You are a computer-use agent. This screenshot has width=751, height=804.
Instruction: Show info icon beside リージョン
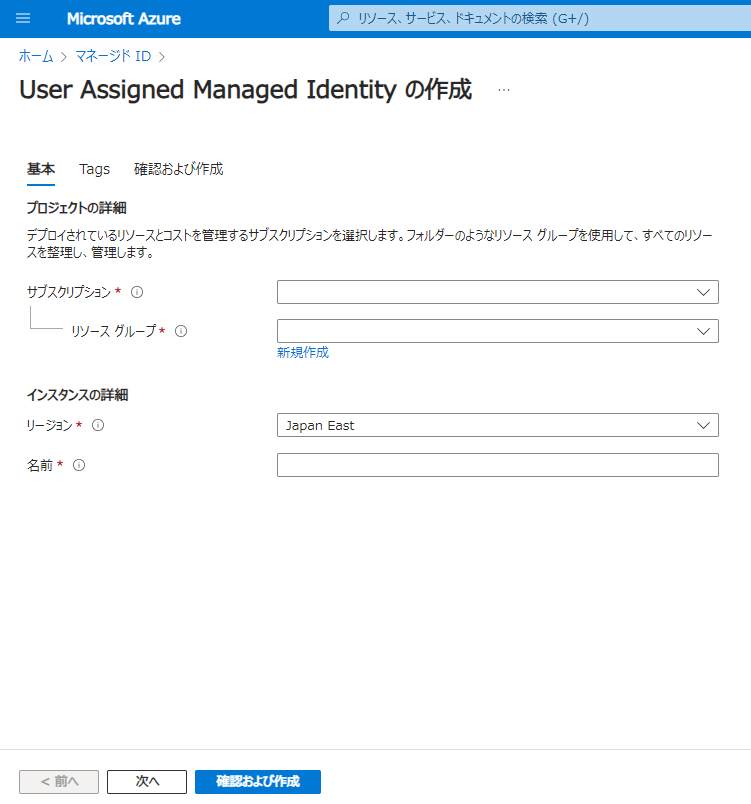pyautogui.click(x=98, y=425)
